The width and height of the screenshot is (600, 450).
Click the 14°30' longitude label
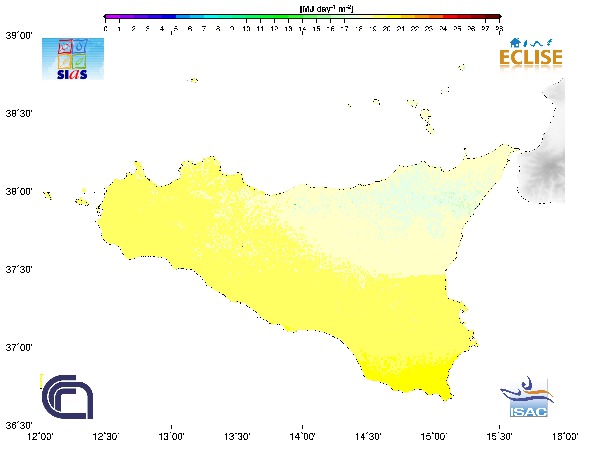368,436
